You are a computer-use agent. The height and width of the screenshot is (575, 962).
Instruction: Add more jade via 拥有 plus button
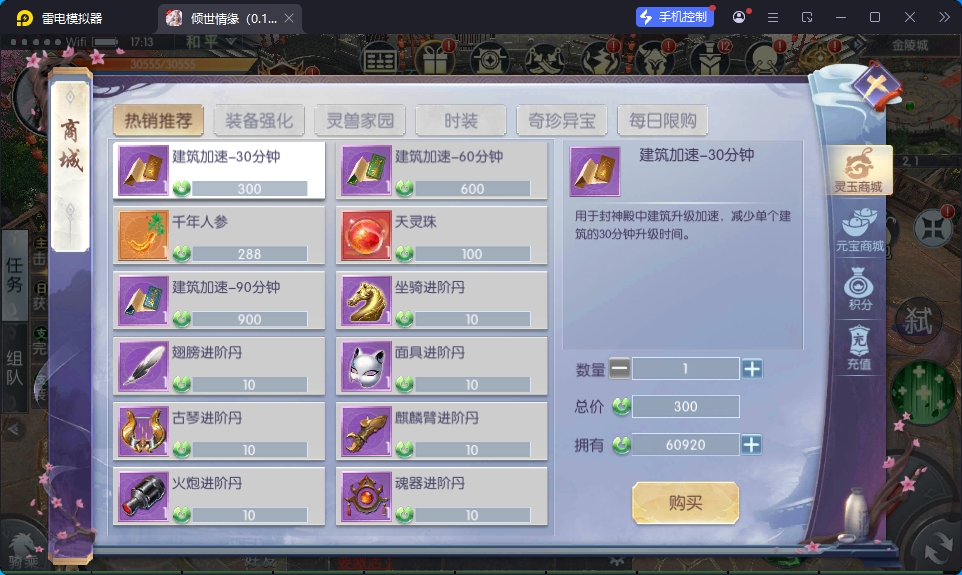point(752,444)
